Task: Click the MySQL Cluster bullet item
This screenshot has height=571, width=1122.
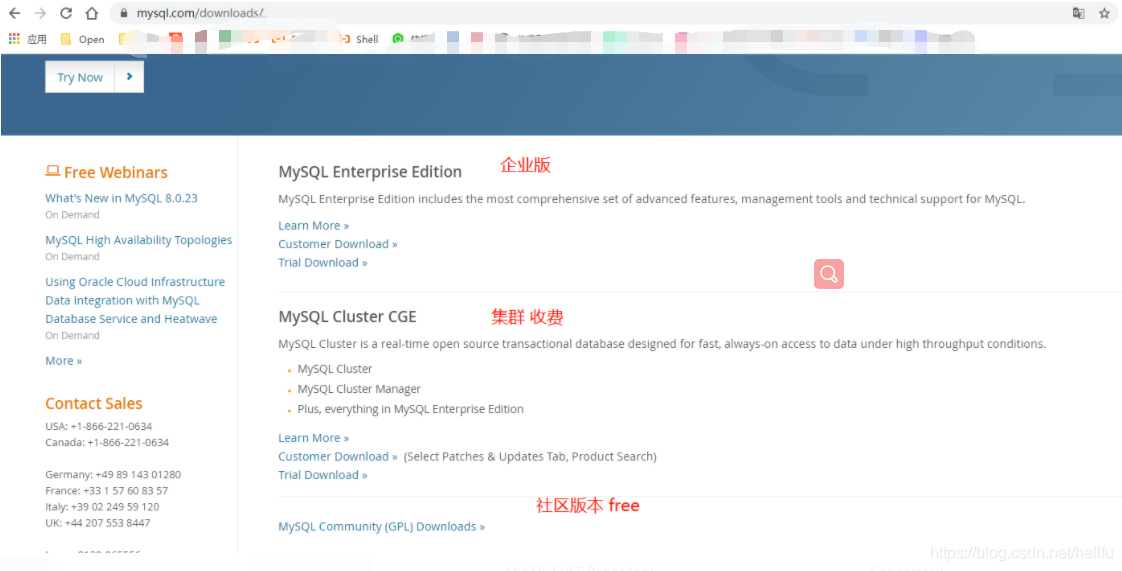Action: click(335, 369)
